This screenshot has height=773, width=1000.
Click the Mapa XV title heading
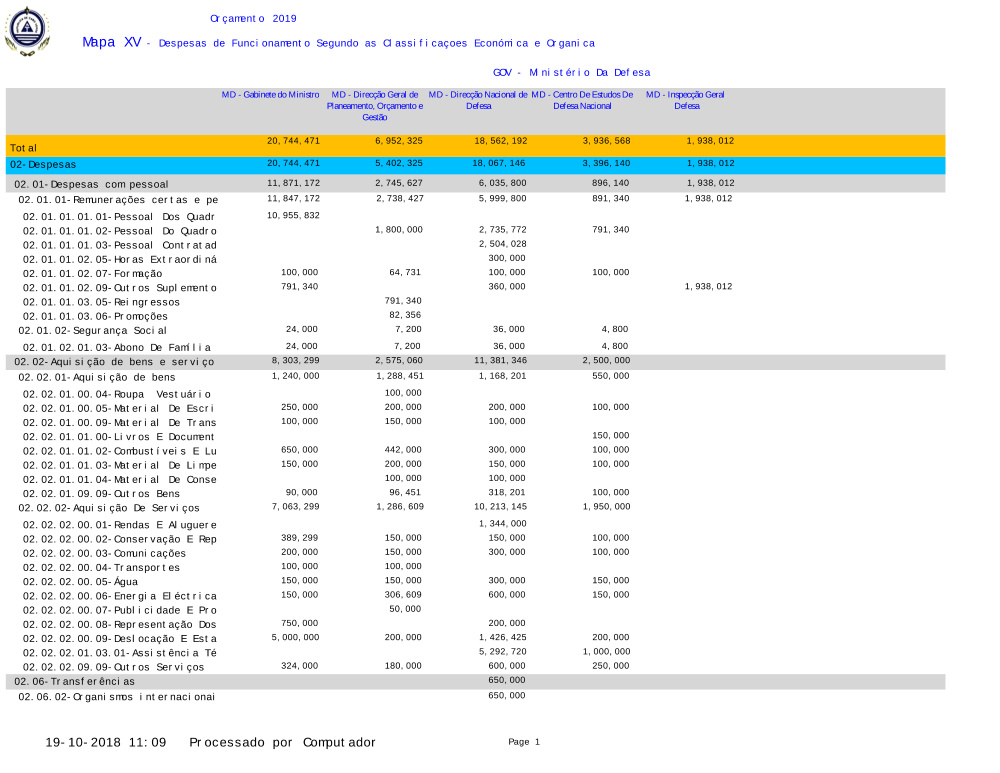(x=111, y=42)
